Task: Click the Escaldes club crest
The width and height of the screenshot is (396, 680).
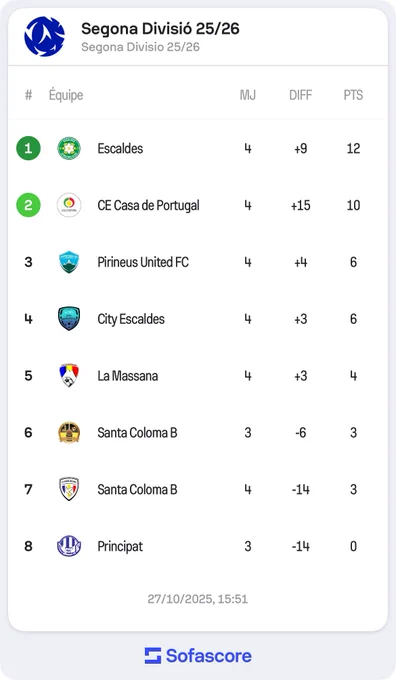Action: coord(69,148)
